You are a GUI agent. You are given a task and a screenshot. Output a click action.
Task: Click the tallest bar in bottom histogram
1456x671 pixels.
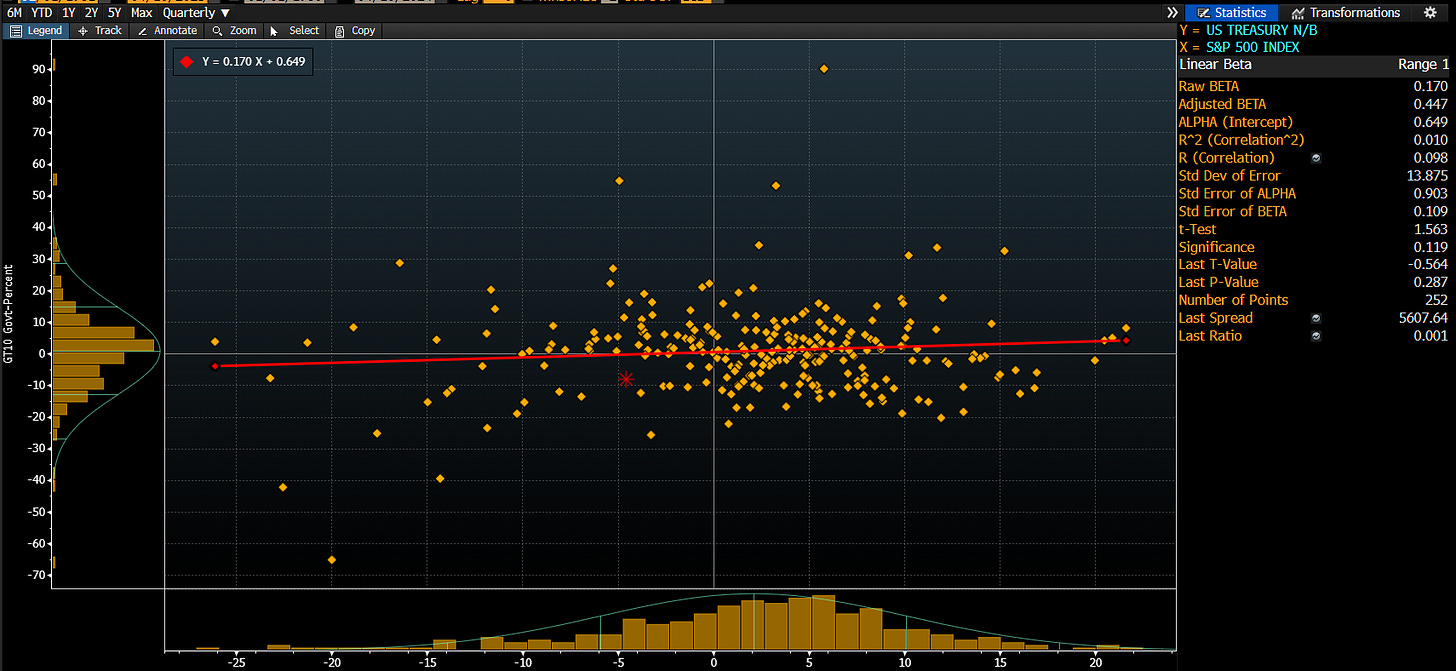coord(823,621)
